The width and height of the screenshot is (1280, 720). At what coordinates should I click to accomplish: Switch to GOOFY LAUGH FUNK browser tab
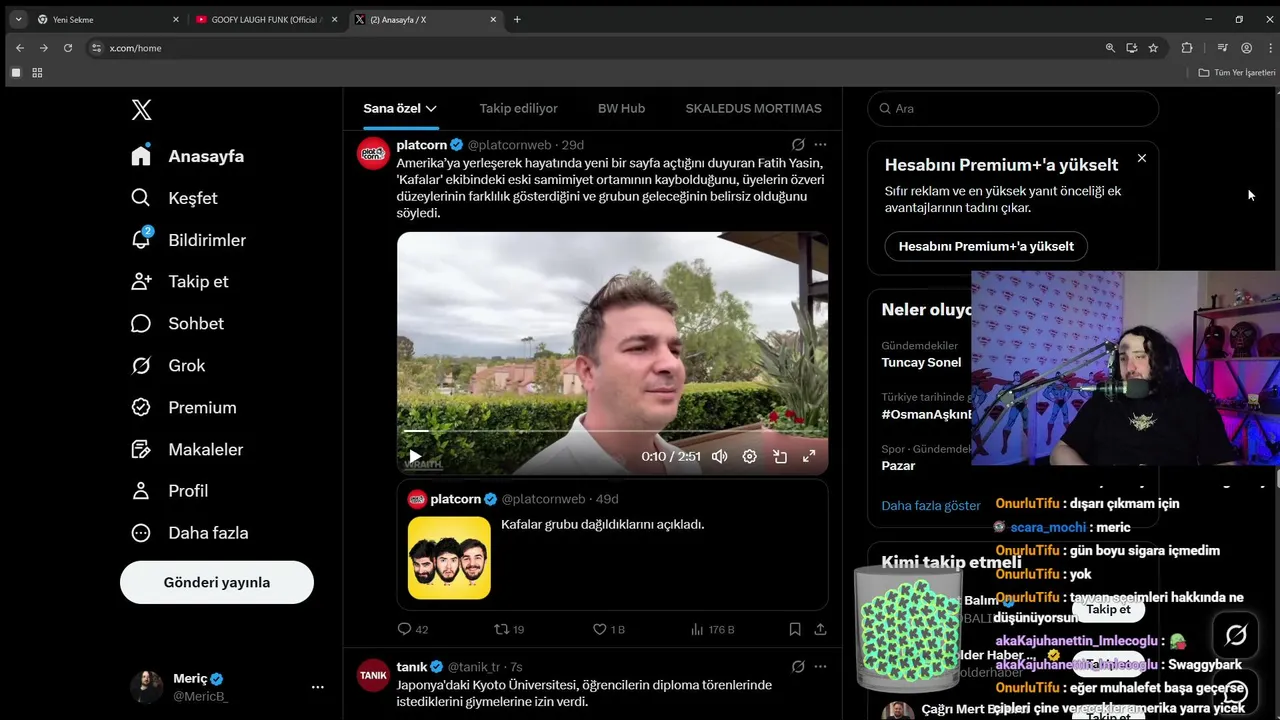[265, 20]
